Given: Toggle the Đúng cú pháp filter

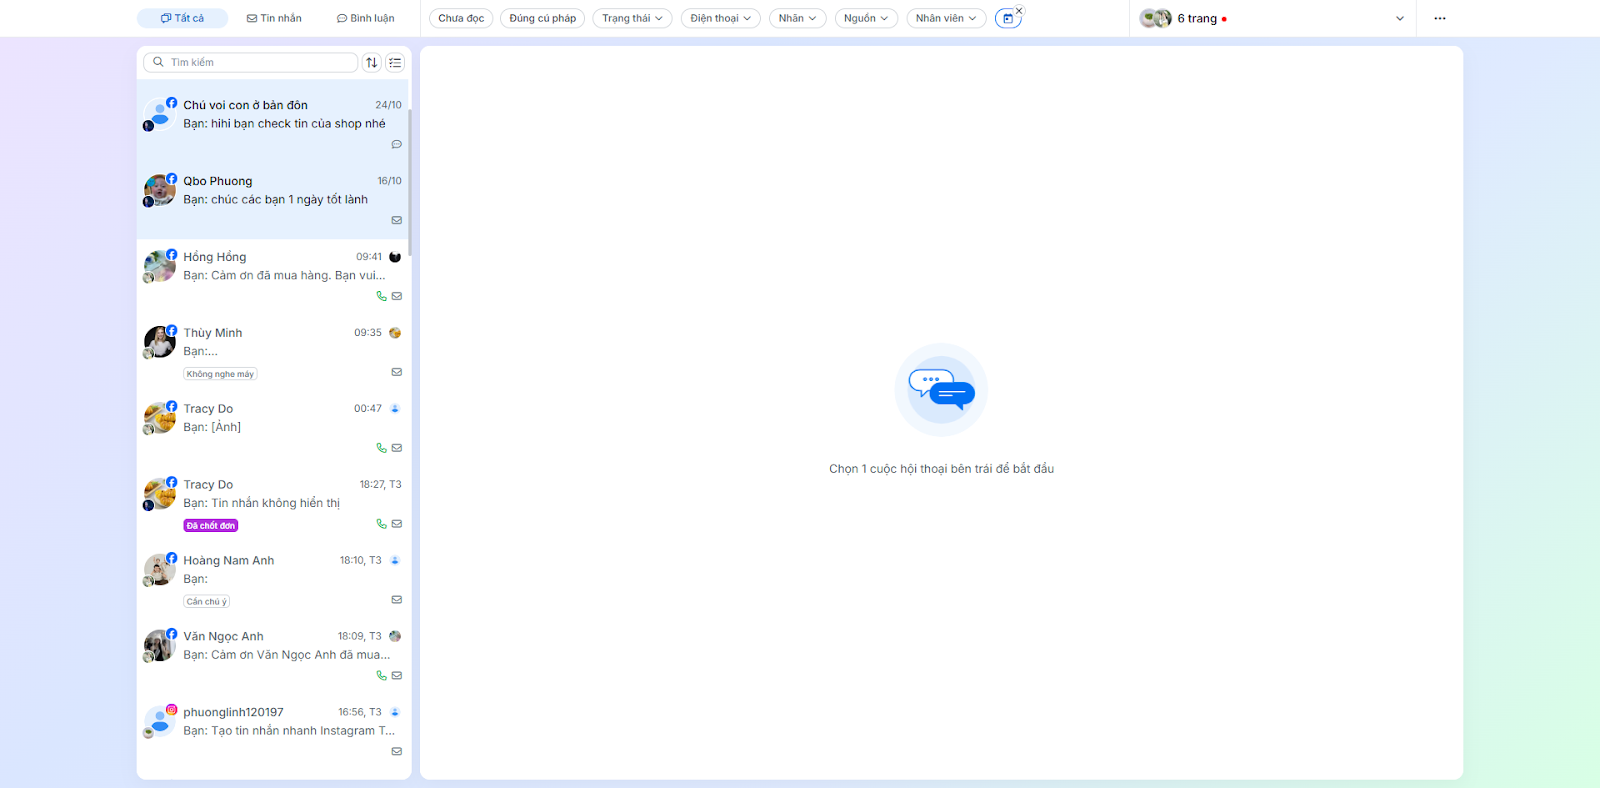Looking at the screenshot, I should [543, 18].
